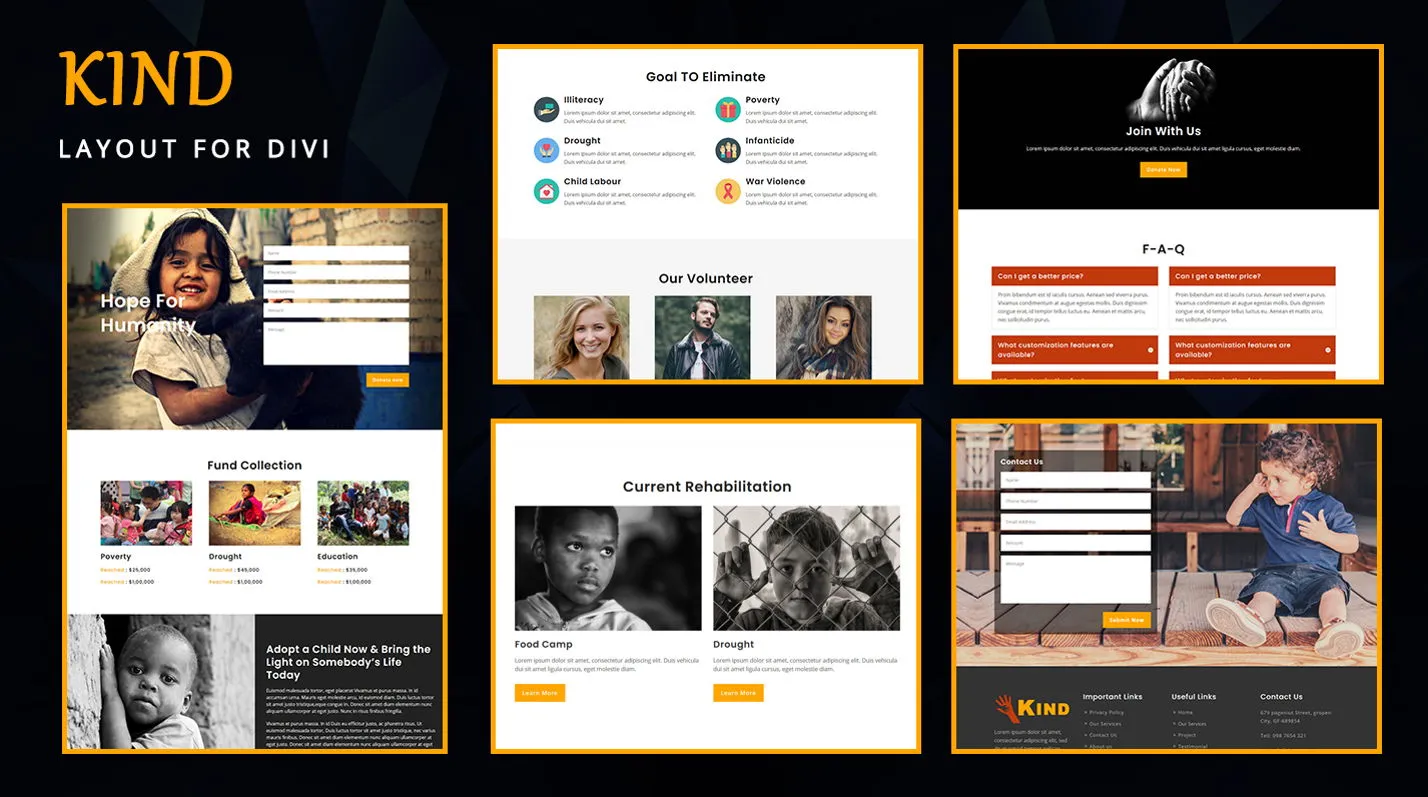This screenshot has height=797, width=1428.
Task: Click the 'Education' fund title
Action: (x=338, y=557)
